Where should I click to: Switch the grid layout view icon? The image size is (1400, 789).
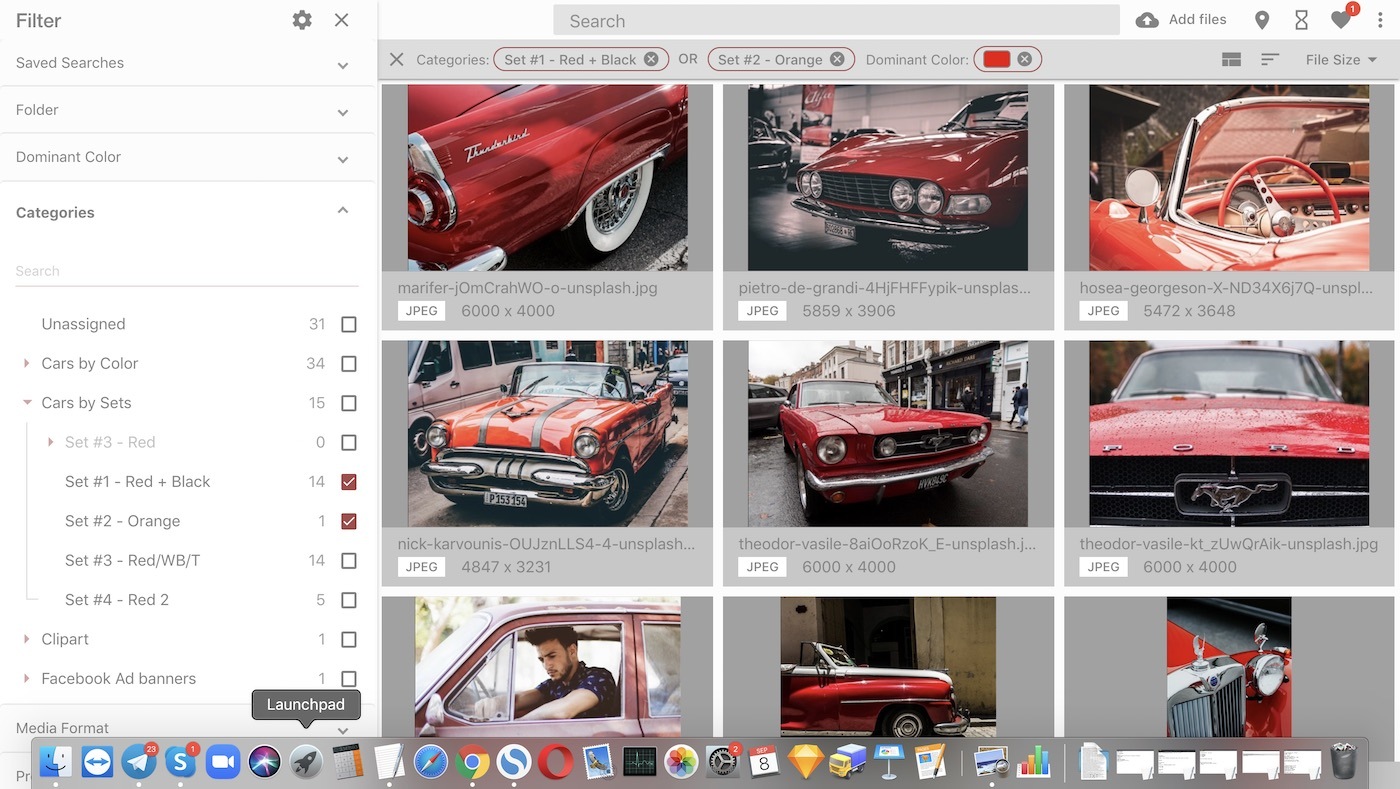(x=1230, y=60)
